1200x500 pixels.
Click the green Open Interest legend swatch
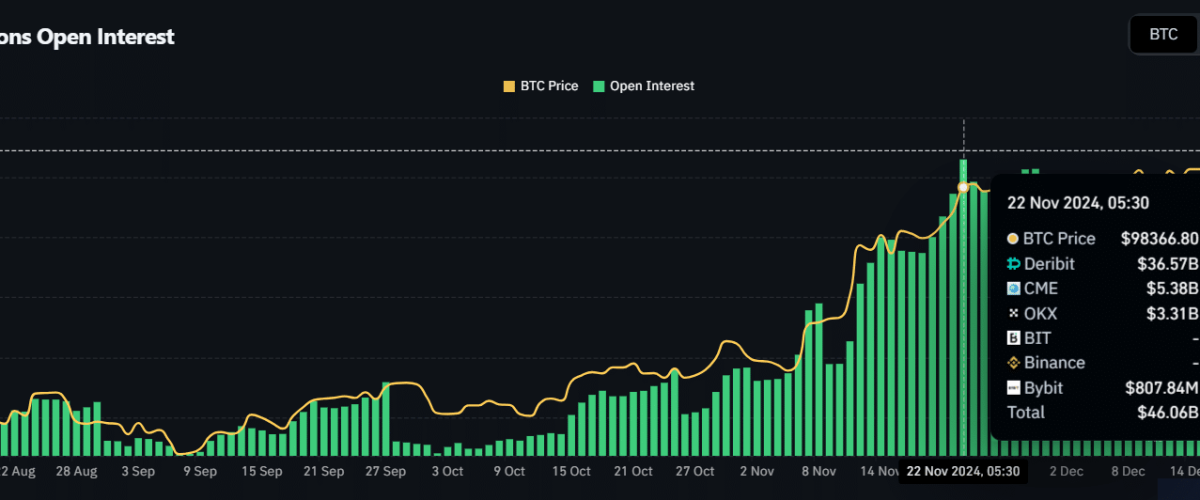tap(599, 86)
